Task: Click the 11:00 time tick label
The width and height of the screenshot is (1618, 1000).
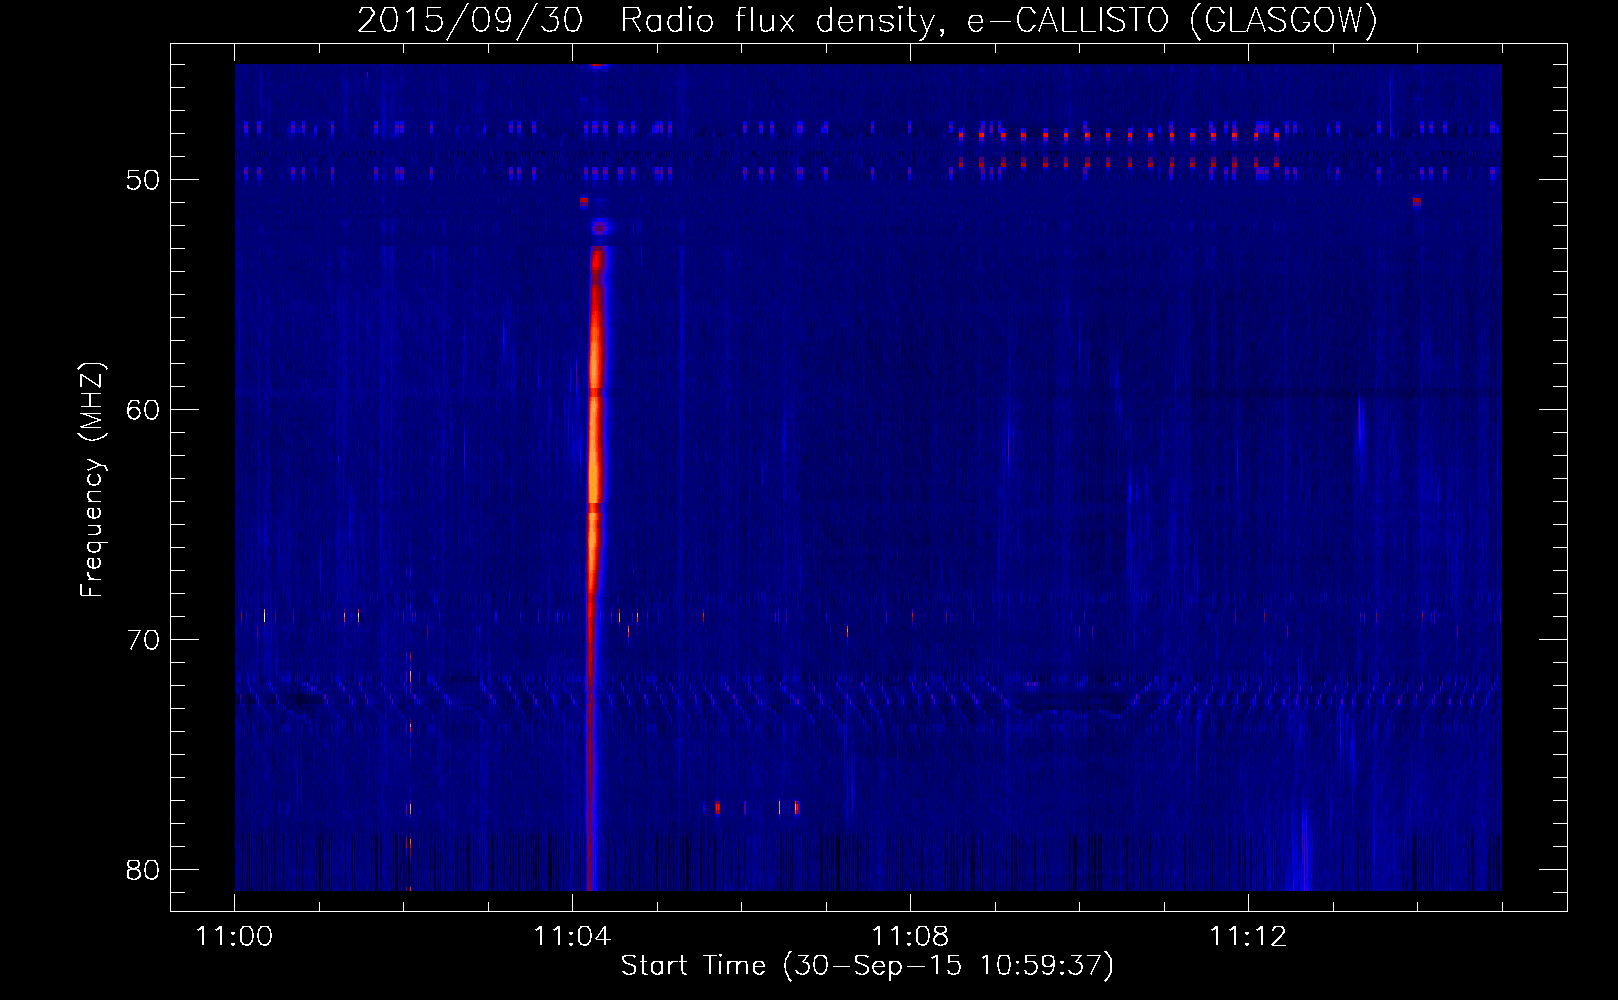Action: (x=235, y=936)
